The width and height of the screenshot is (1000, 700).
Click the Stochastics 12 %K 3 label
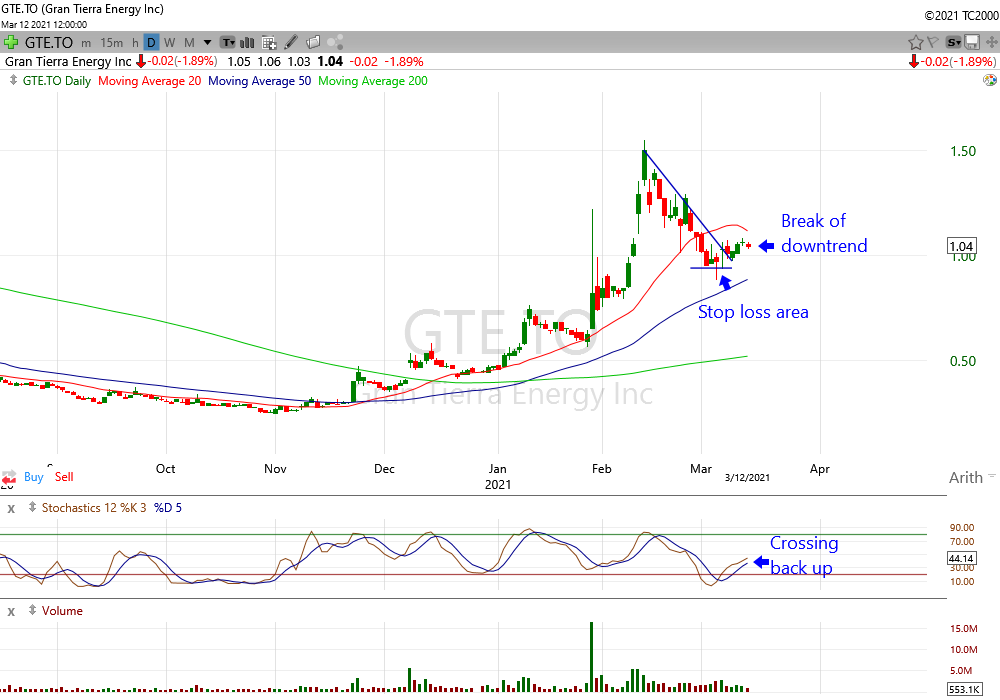coord(94,508)
